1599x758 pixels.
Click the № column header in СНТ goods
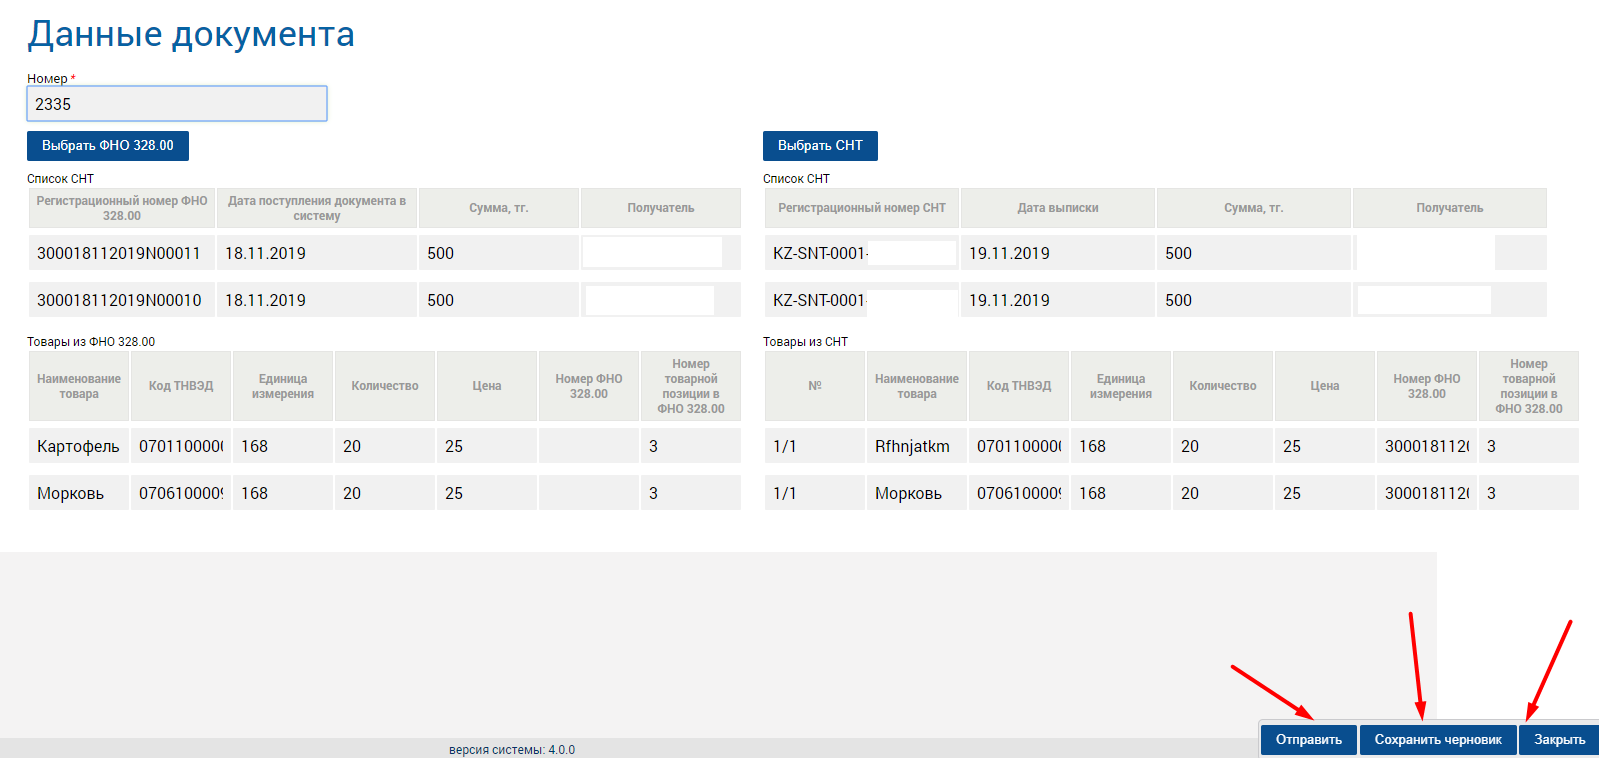814,386
